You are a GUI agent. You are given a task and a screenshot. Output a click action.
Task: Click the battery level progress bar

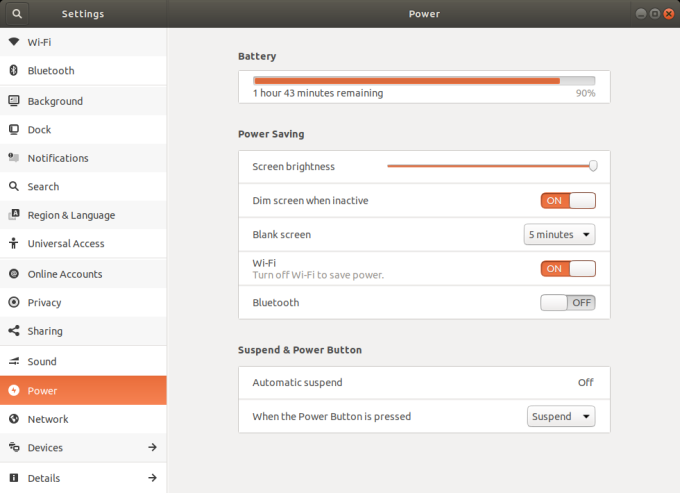pyautogui.click(x=423, y=80)
